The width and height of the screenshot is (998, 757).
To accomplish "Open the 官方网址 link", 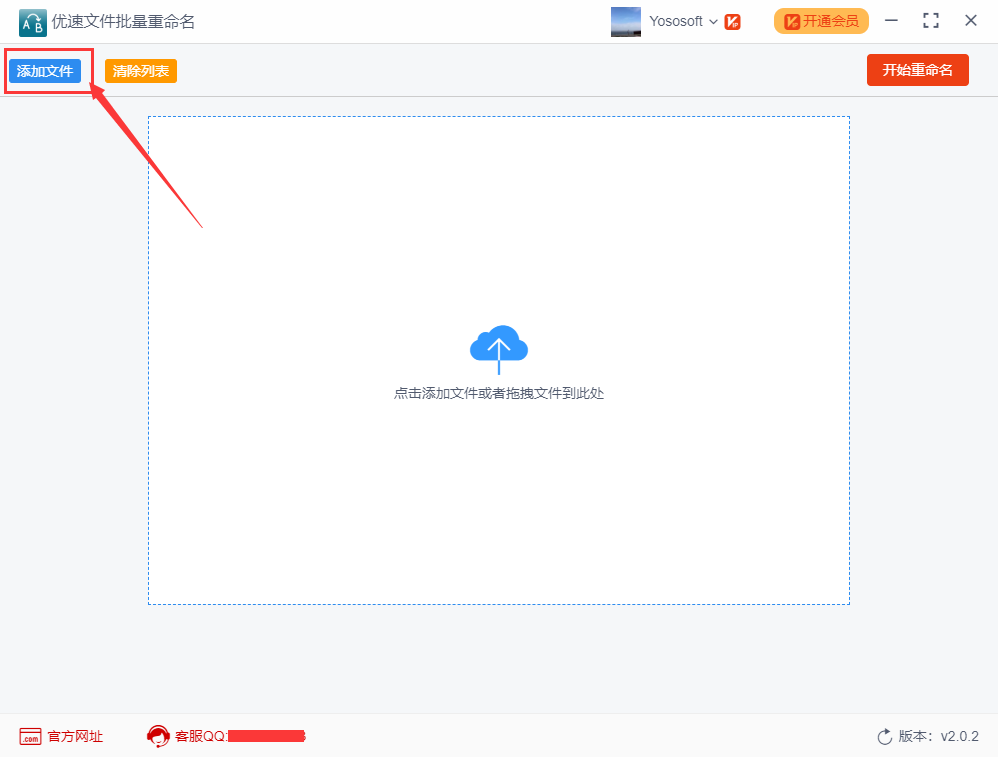I will tap(75, 737).
